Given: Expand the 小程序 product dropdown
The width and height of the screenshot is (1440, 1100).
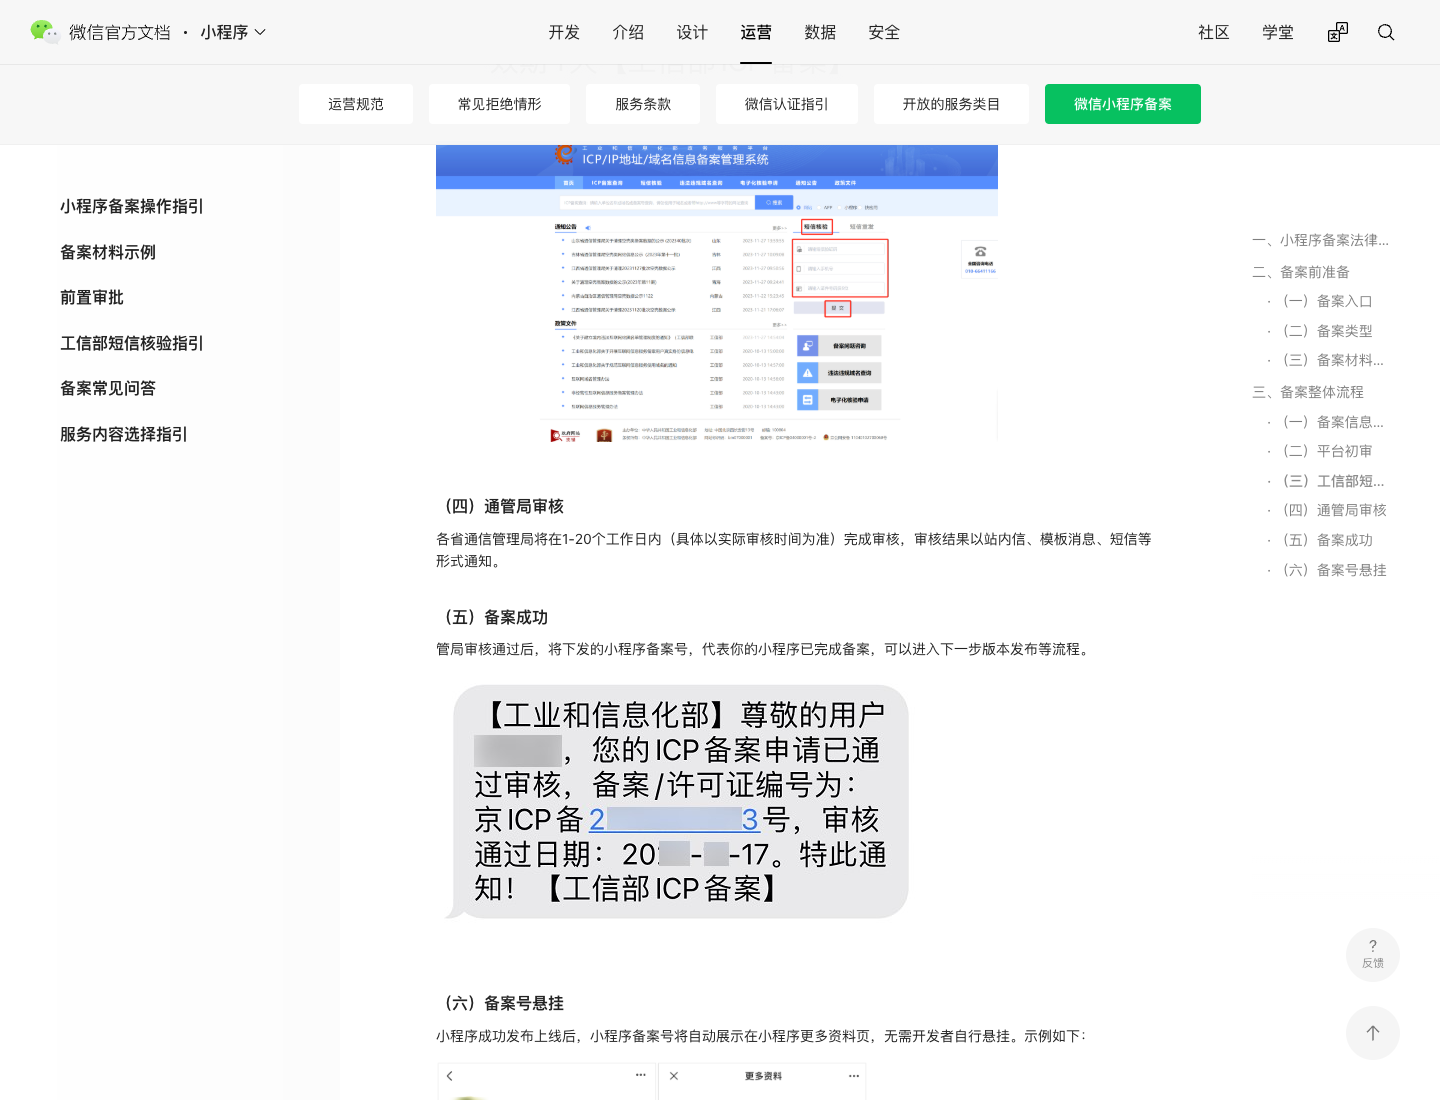Looking at the screenshot, I should (233, 32).
